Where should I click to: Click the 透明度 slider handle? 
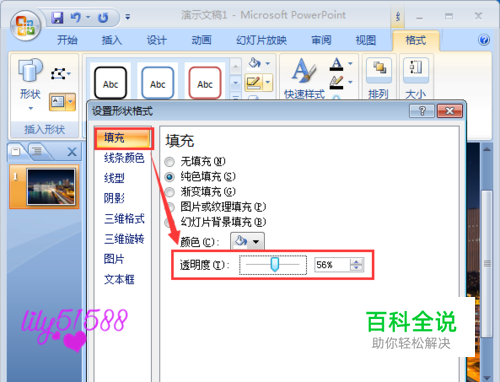274,264
